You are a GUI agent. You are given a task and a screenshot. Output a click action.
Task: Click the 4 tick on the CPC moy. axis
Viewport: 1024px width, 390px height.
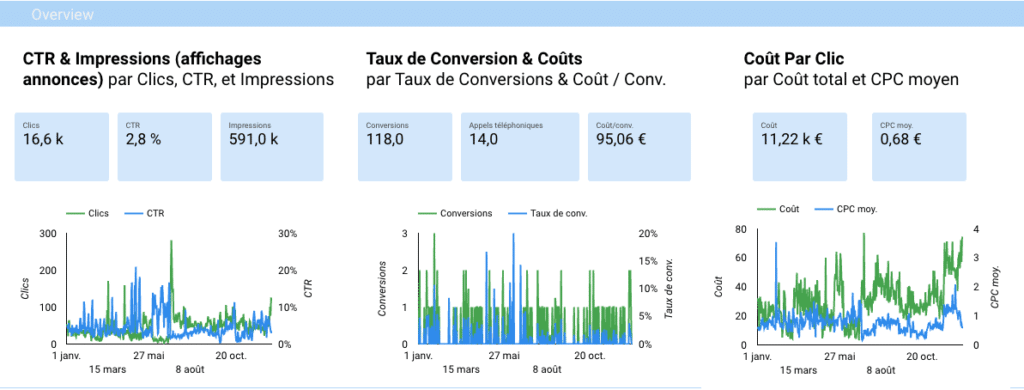tap(976, 229)
